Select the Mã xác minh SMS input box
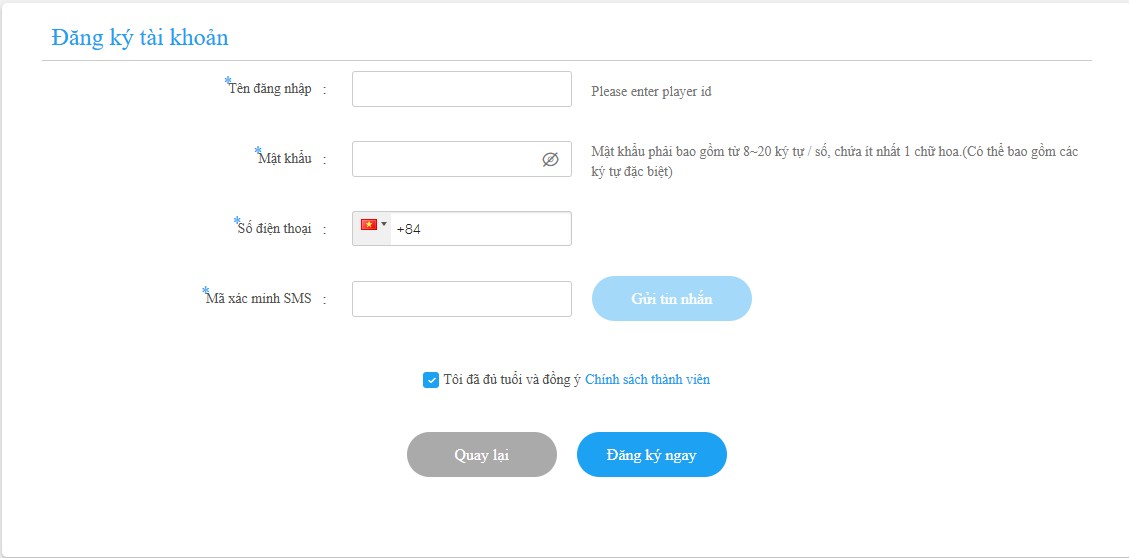The image size is (1129, 558). 461,299
